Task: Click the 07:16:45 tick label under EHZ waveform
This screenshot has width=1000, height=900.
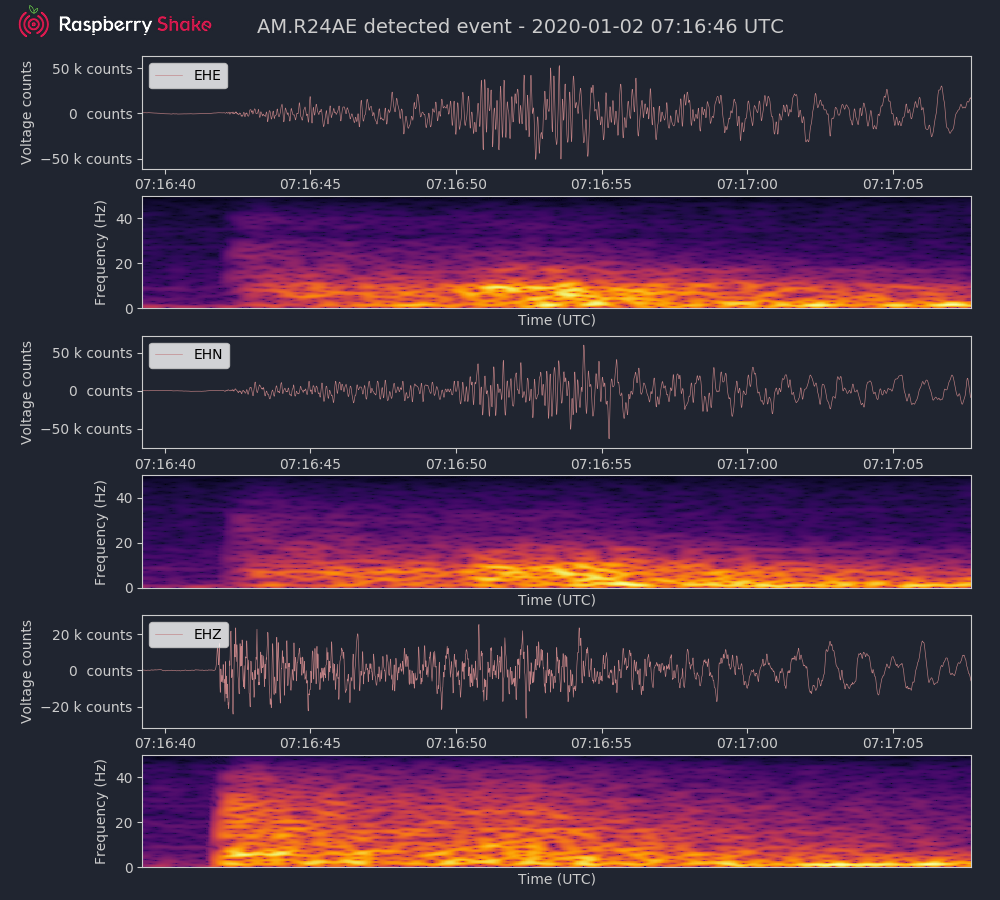Action: (x=310, y=744)
